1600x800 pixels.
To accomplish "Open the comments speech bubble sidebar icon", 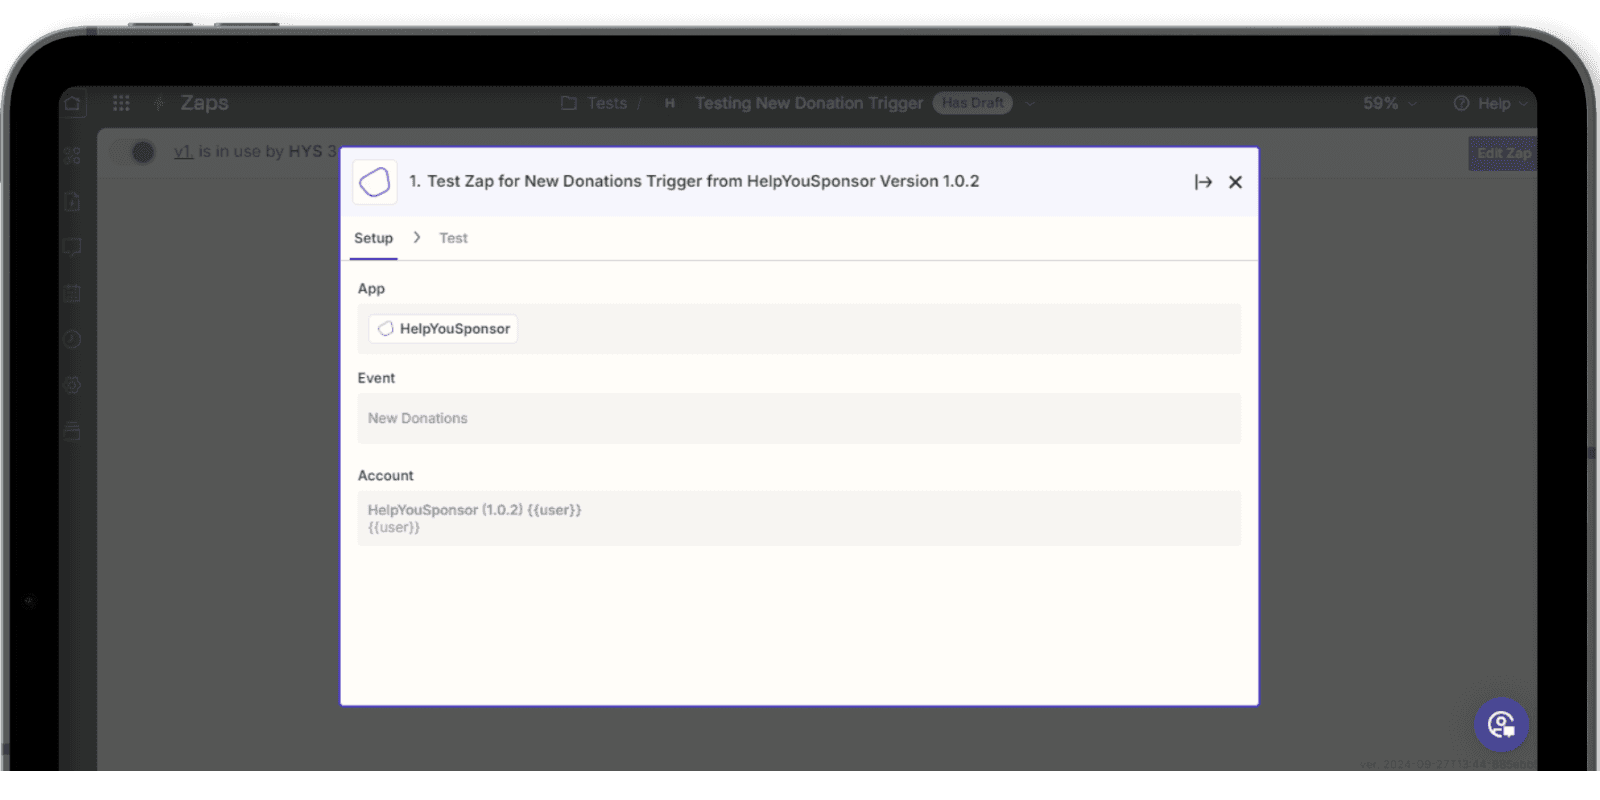I will pyautogui.click(x=72, y=247).
